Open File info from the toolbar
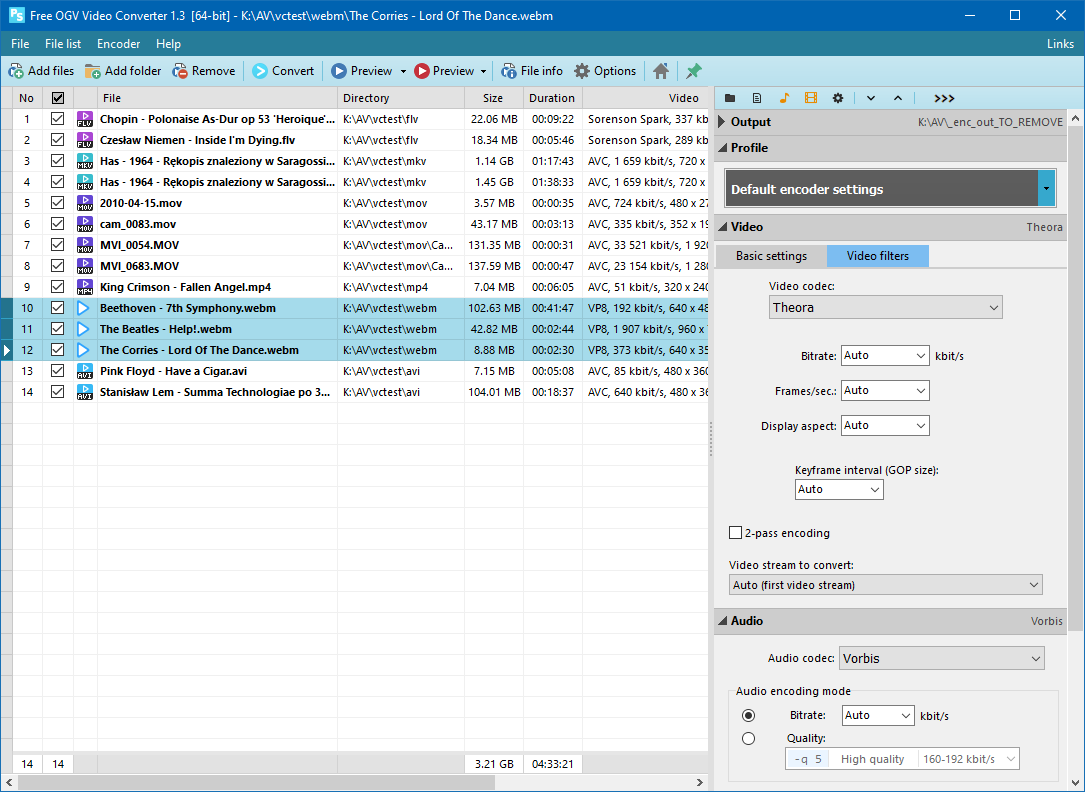 (x=531, y=71)
